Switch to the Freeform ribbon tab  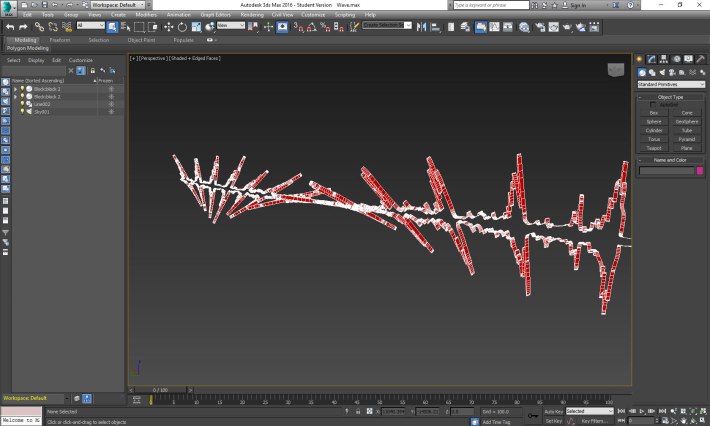point(60,40)
